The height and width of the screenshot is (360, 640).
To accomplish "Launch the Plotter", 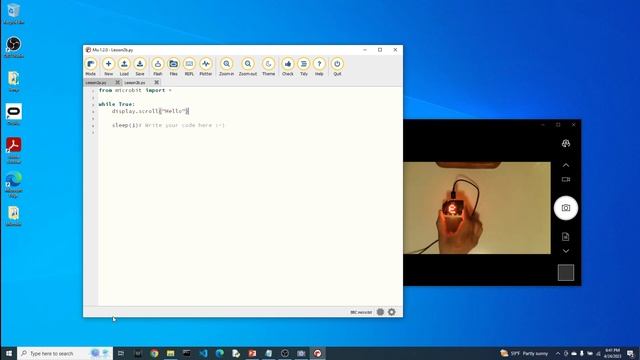I will pyautogui.click(x=206, y=67).
